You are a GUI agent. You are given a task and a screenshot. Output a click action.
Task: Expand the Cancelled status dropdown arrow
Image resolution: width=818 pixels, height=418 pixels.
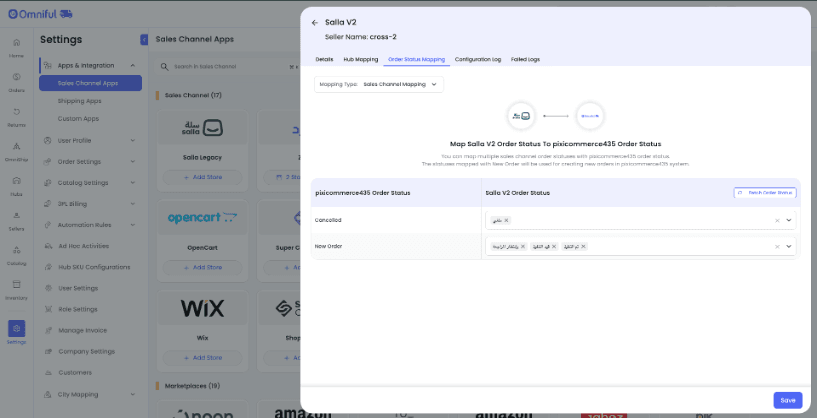pos(789,220)
